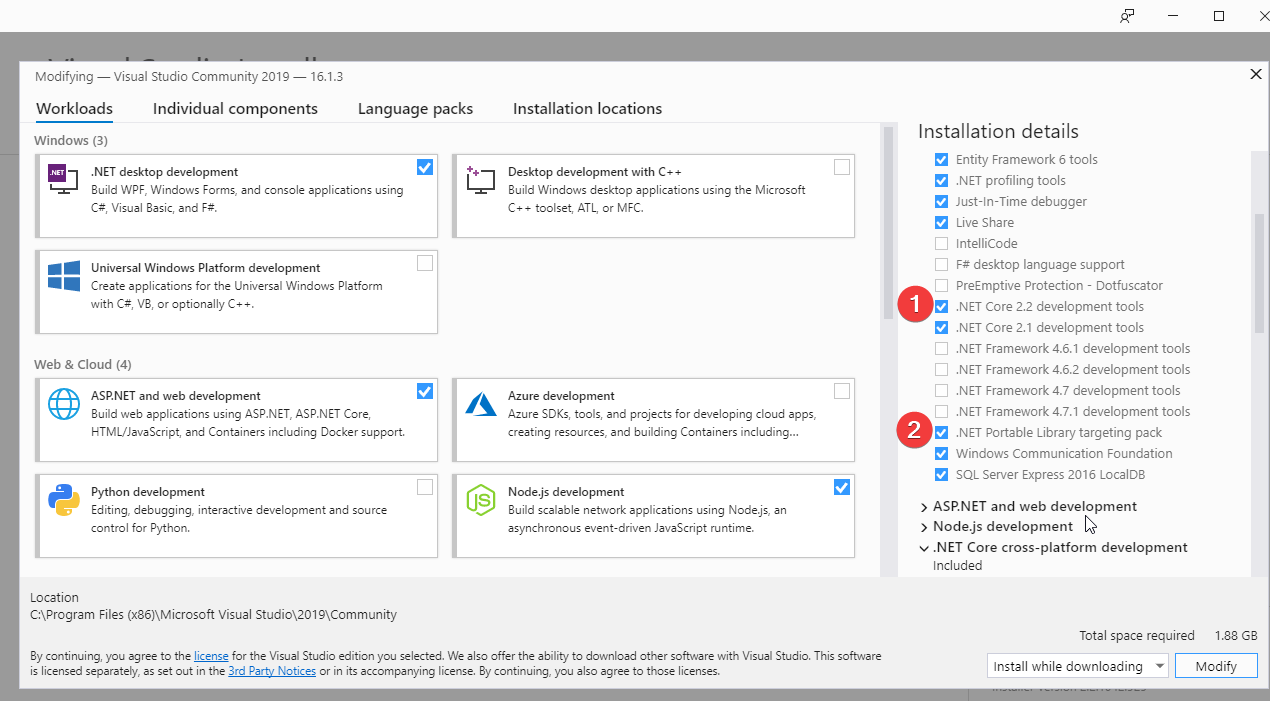Viewport: 1270px width, 701px height.
Task: Click the Included label under .NET Core
Action: tap(957, 566)
